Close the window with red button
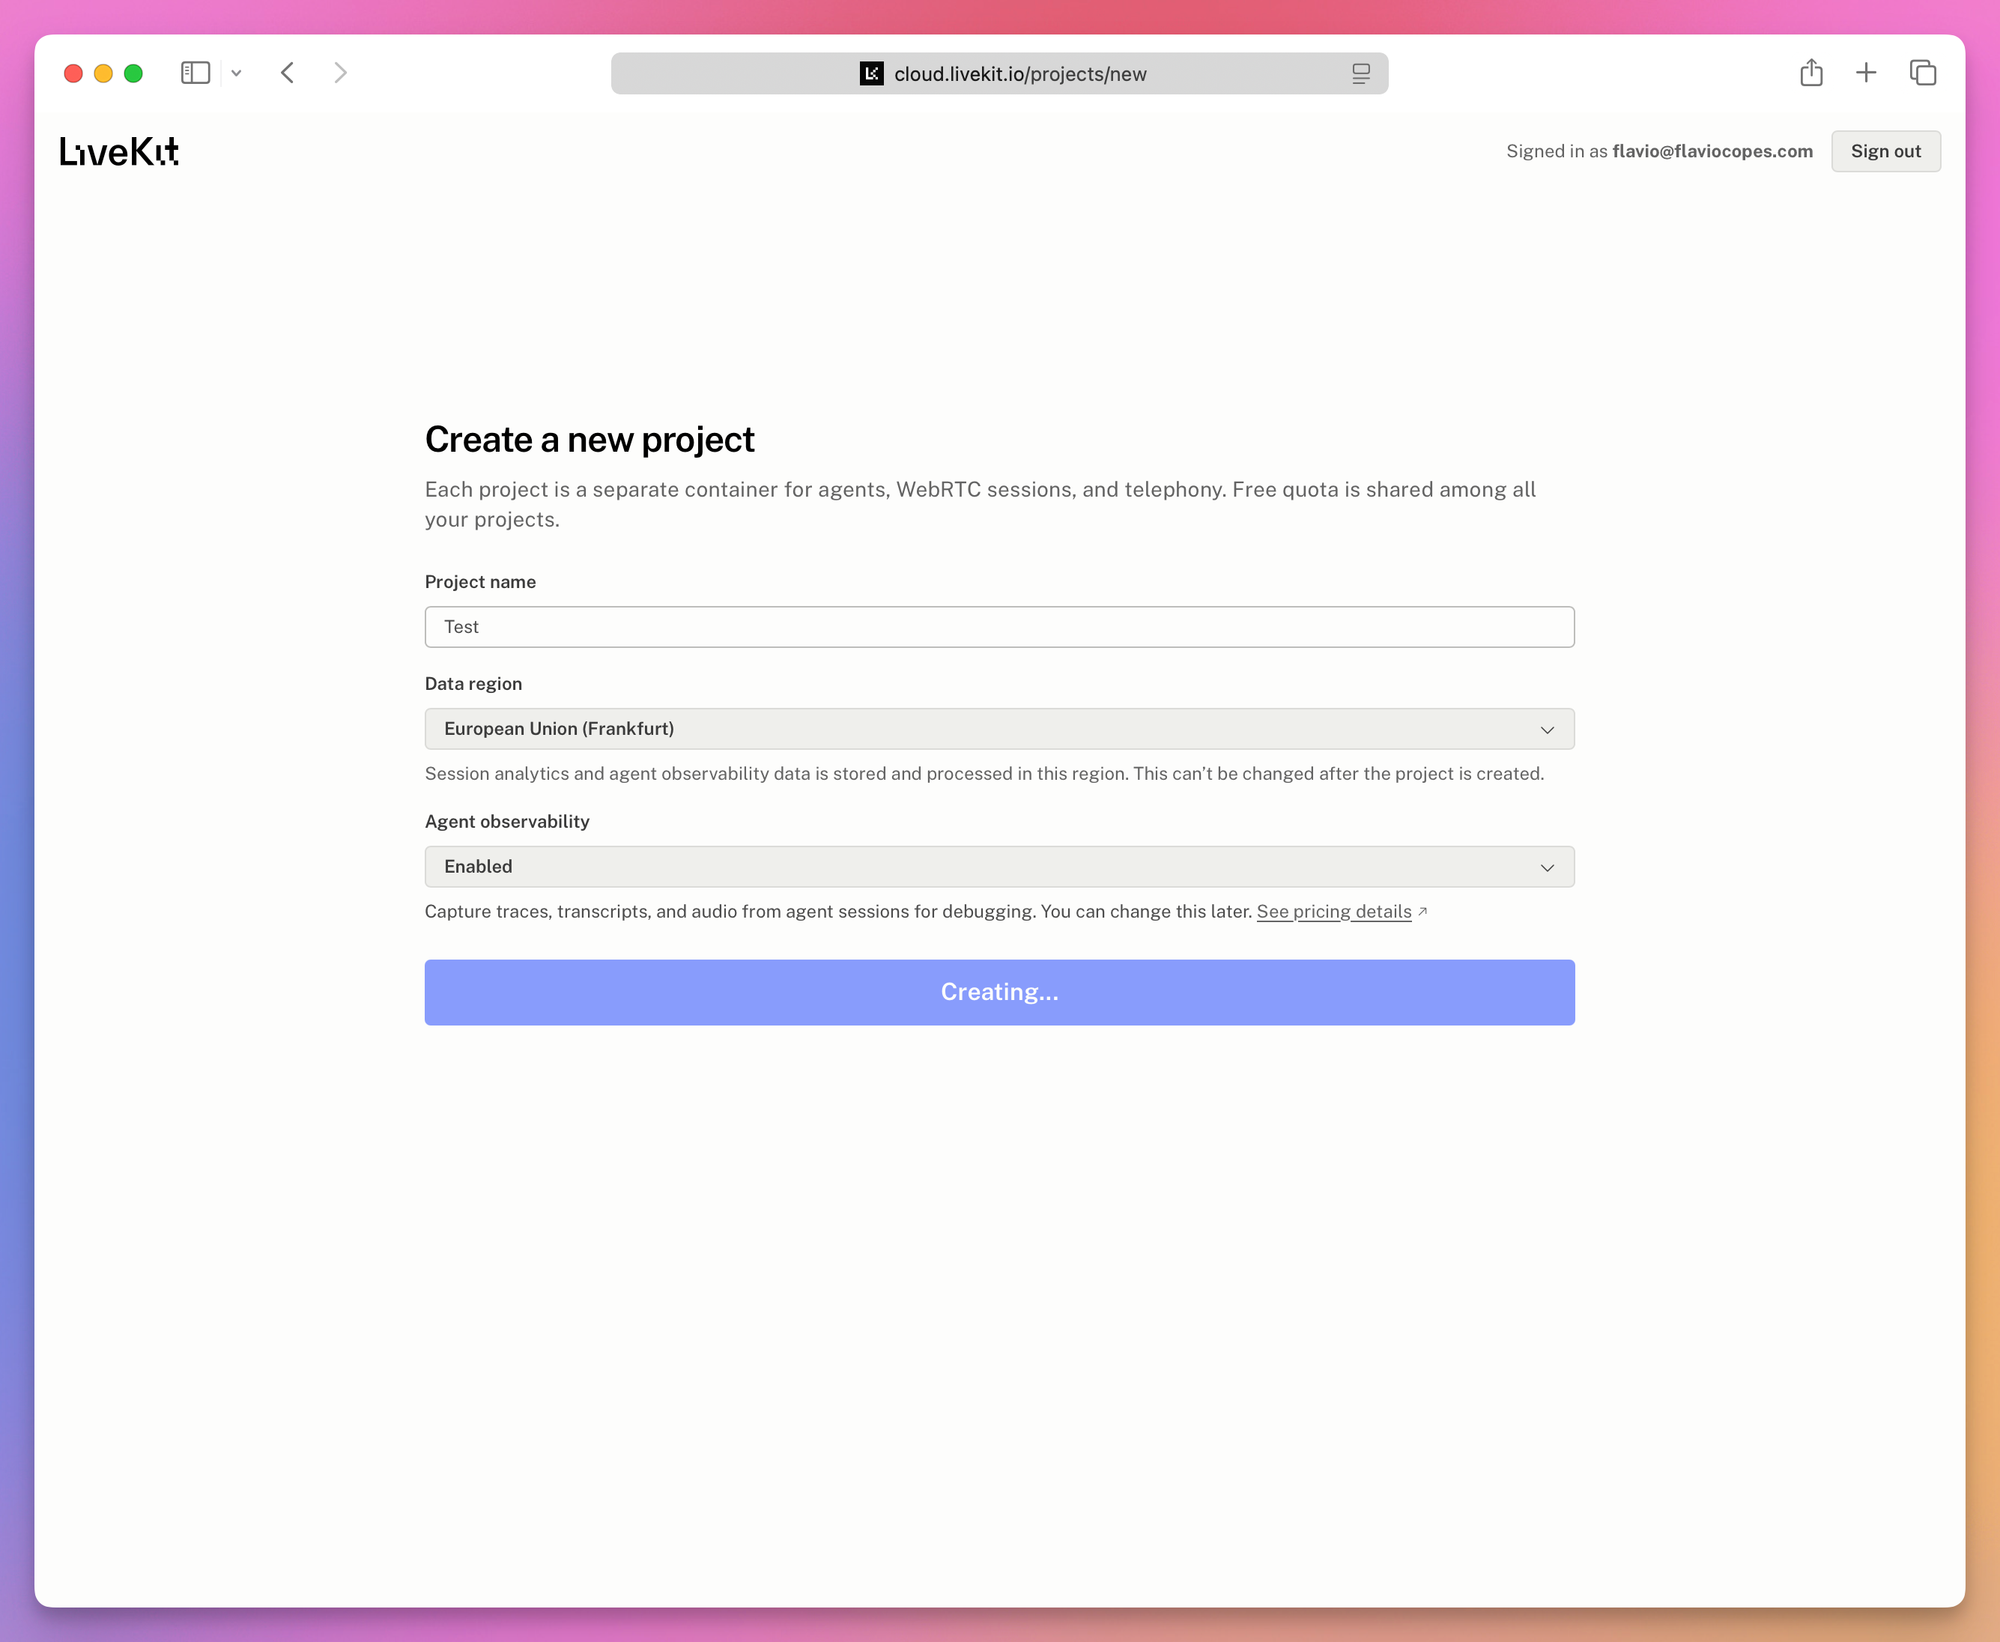Screen dimensions: 2000x1642 pyautogui.click(x=73, y=73)
